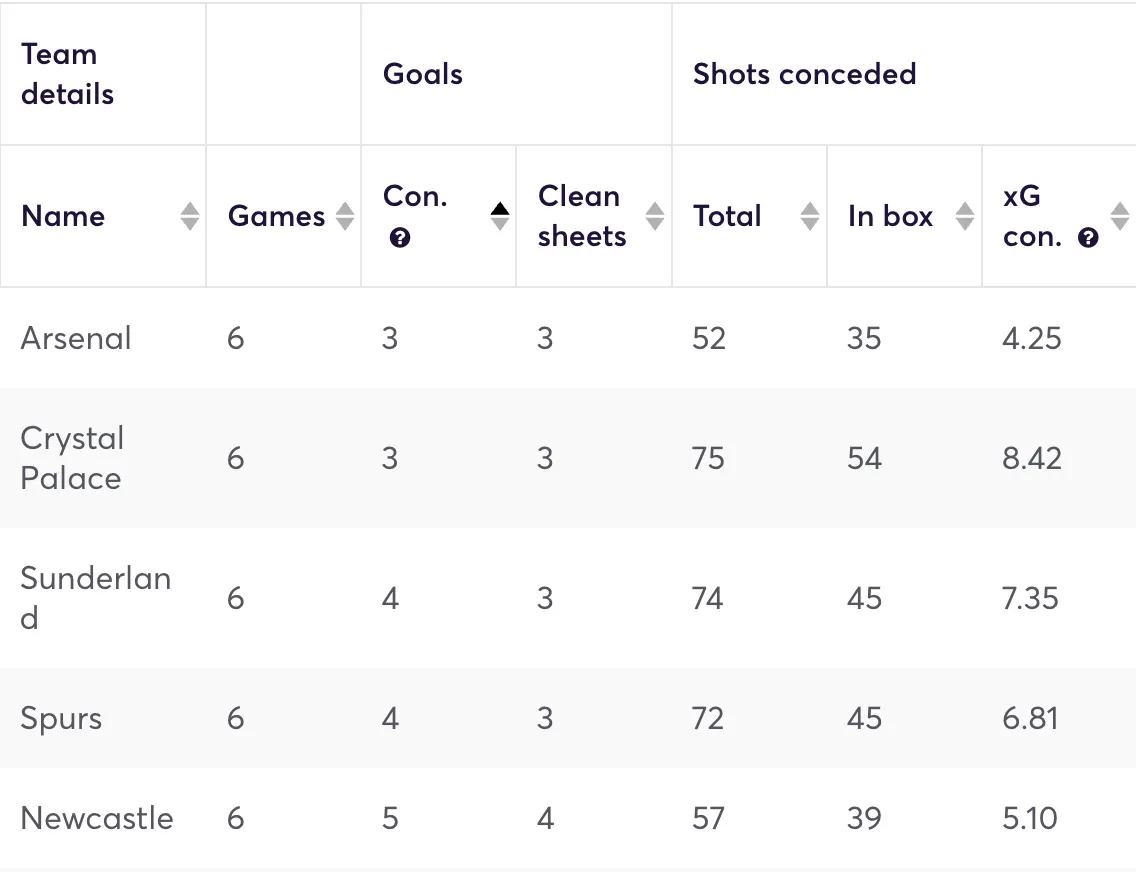Sort by xG con. arrows
This screenshot has height=872, width=1136.
(1120, 216)
